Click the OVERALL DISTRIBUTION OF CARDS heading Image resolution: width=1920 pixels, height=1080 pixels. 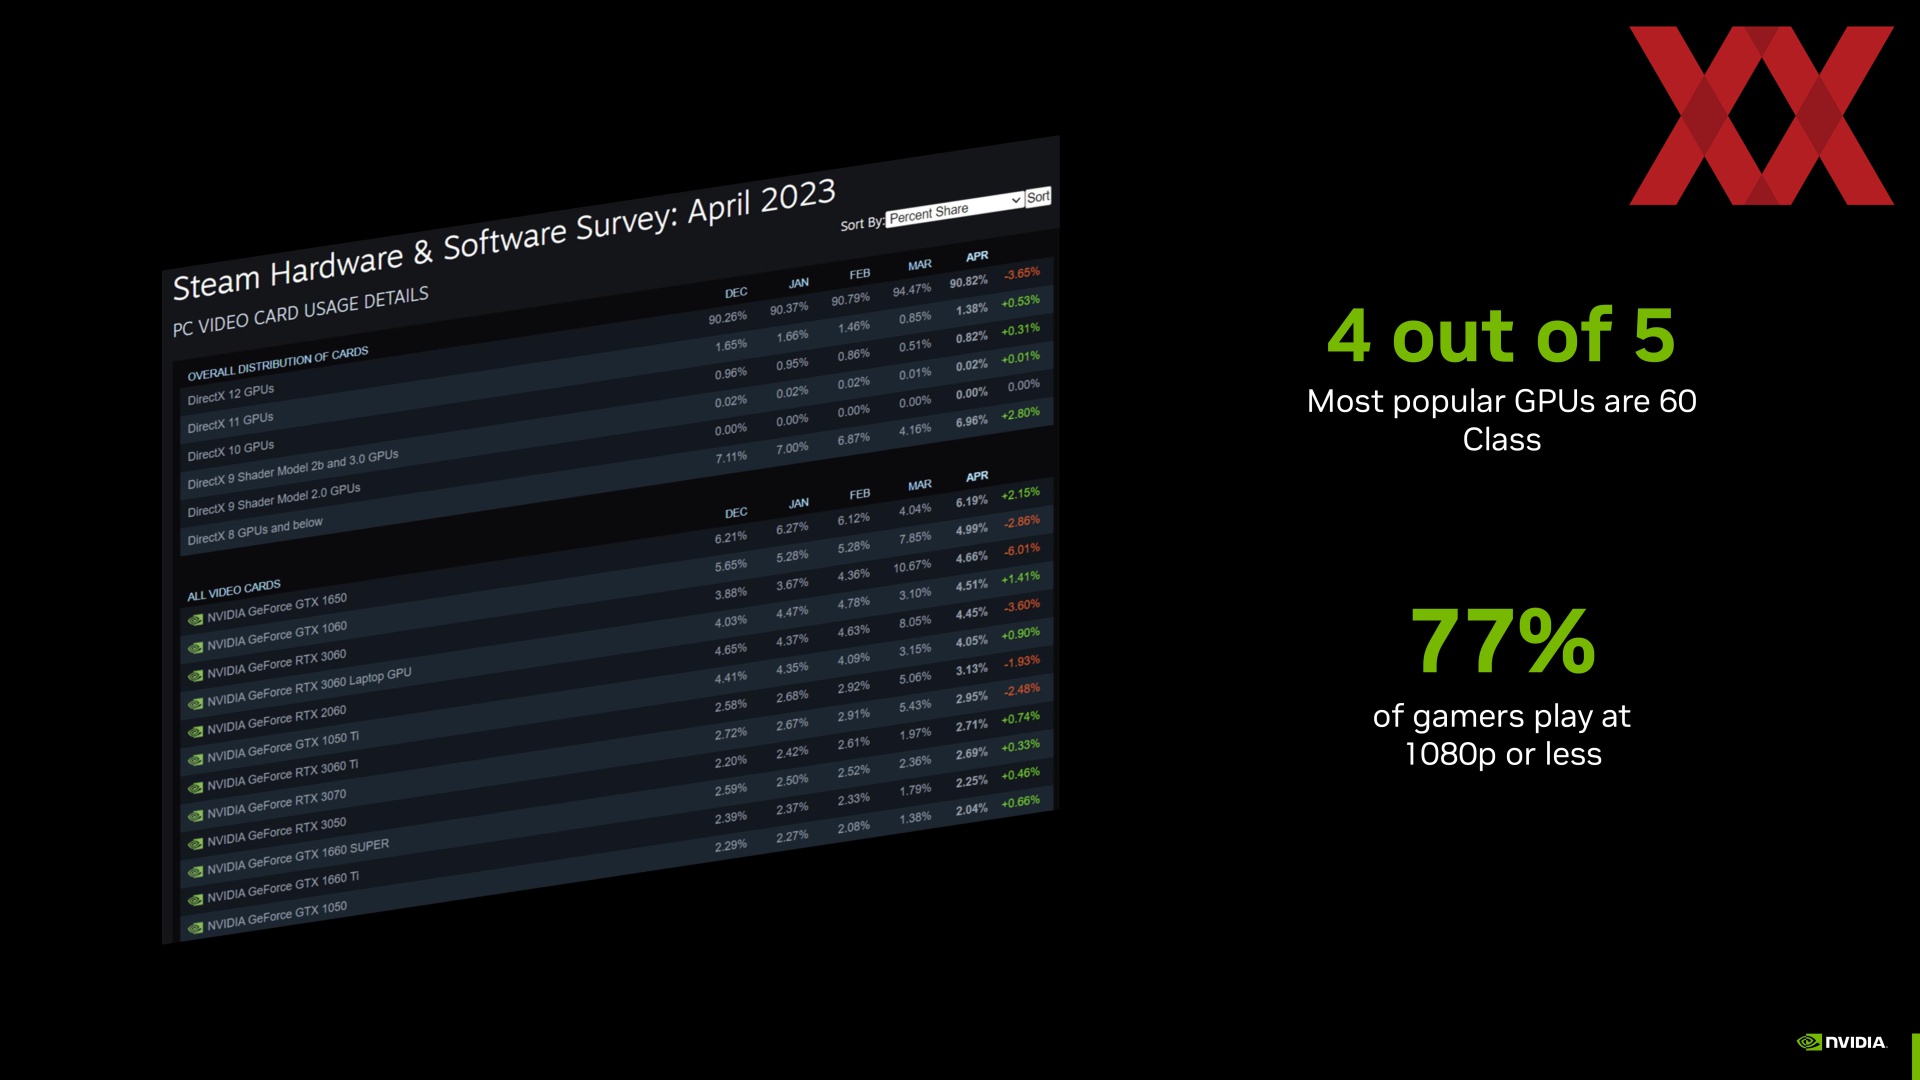pyautogui.click(x=278, y=364)
